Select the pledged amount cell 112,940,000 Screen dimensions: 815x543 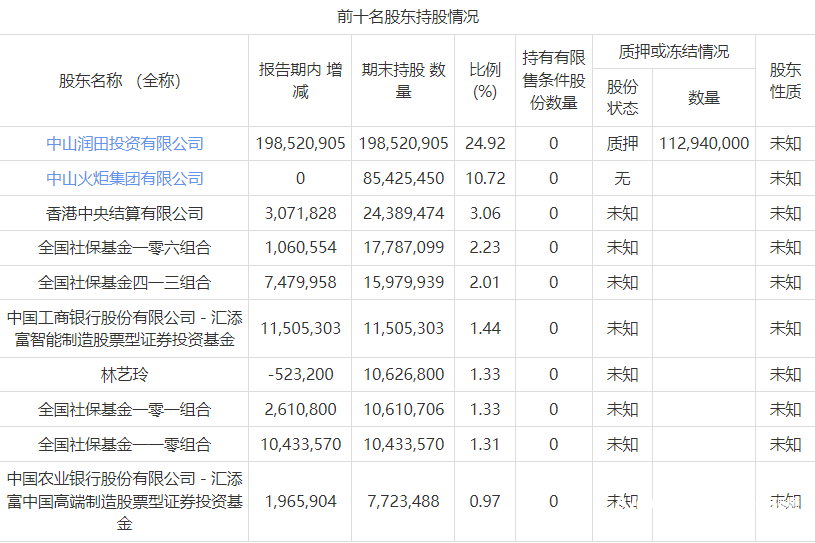click(704, 144)
